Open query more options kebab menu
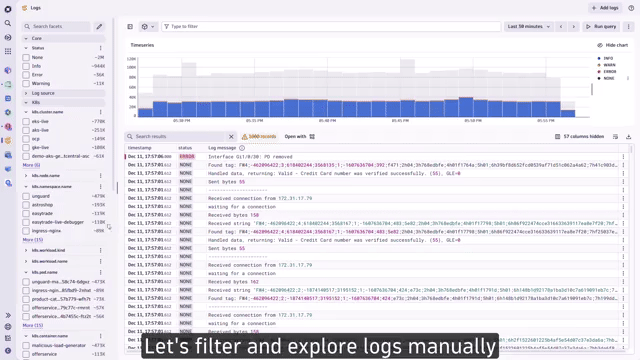 (629, 27)
